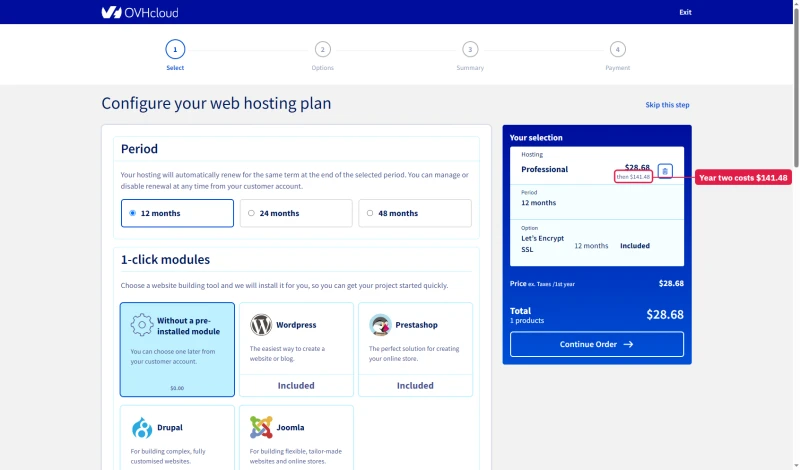Screen dimensions: 800x470
Task: Choose the Drupal module card
Action: click(177, 438)
